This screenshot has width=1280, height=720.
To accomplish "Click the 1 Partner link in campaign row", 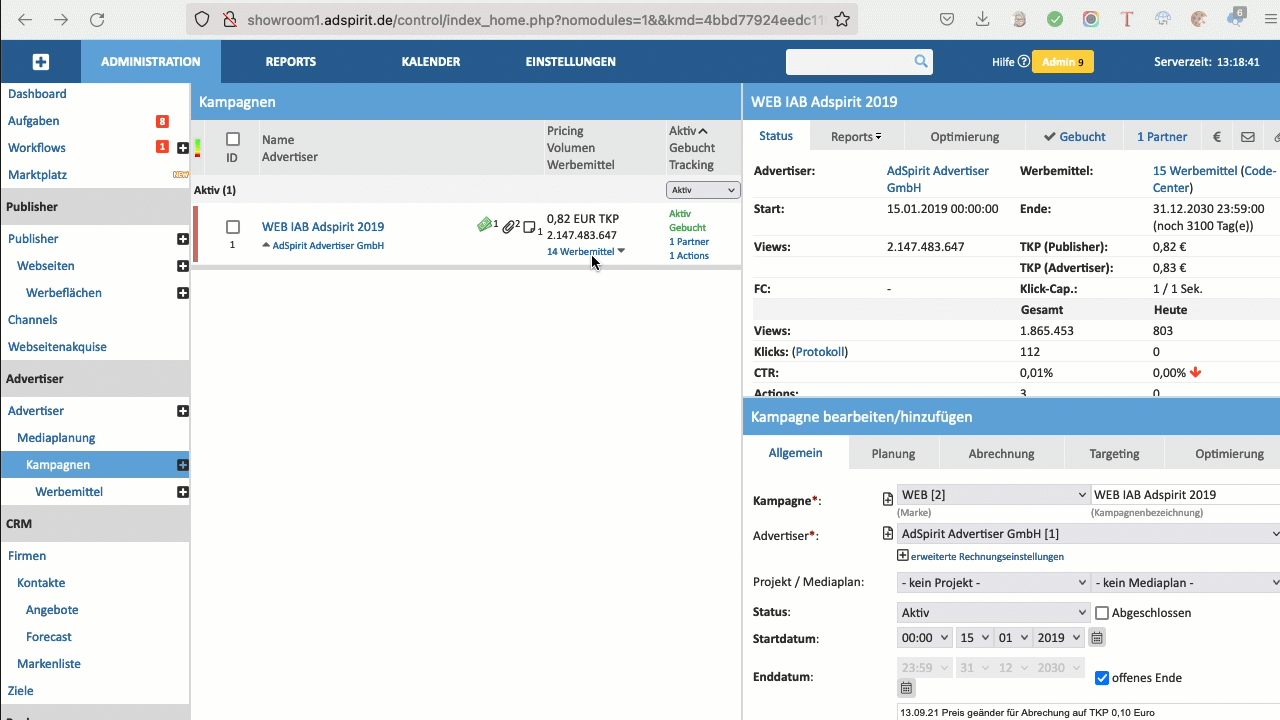I will [689, 242].
